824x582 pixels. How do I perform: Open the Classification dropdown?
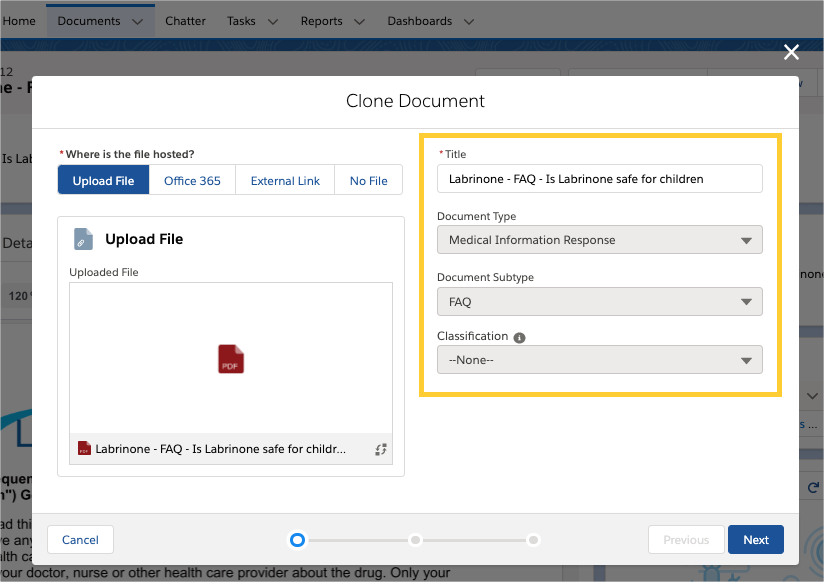tap(599, 360)
